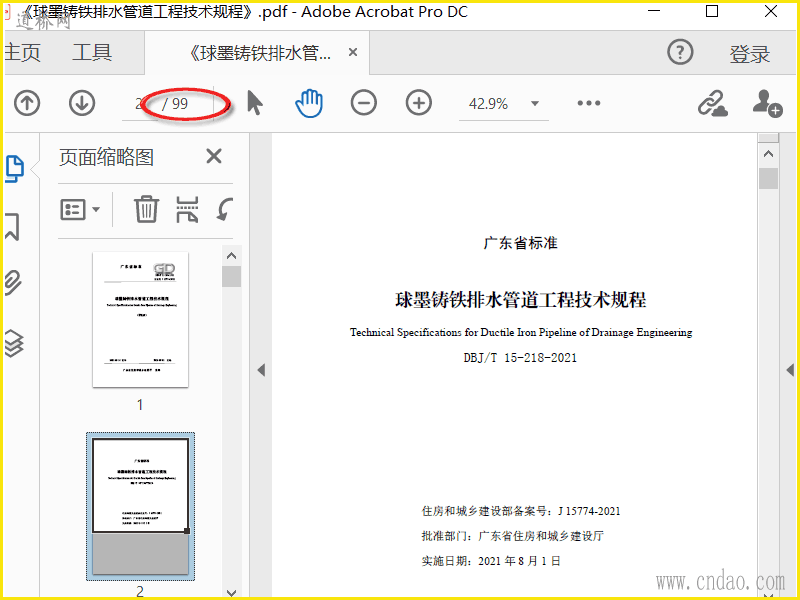The image size is (800, 600).
Task: Switch to the 主页 tab
Action: (x=22, y=53)
